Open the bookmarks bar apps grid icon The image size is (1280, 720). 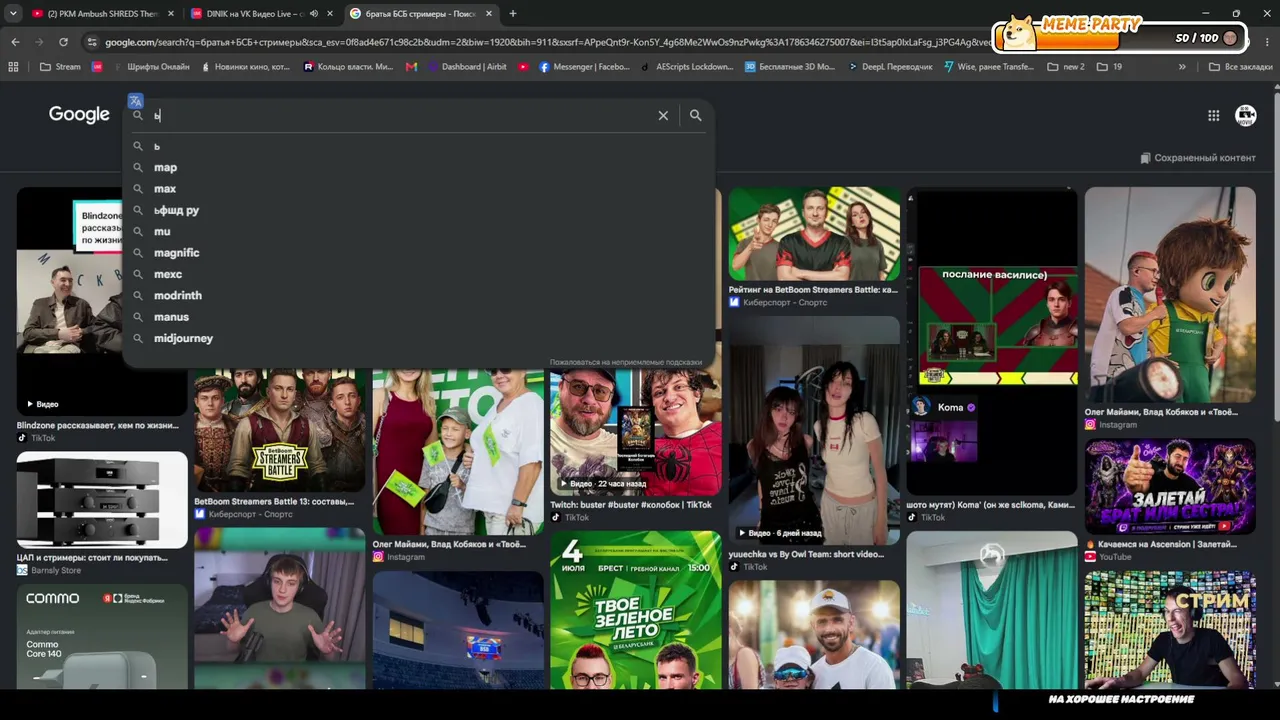point(13,67)
